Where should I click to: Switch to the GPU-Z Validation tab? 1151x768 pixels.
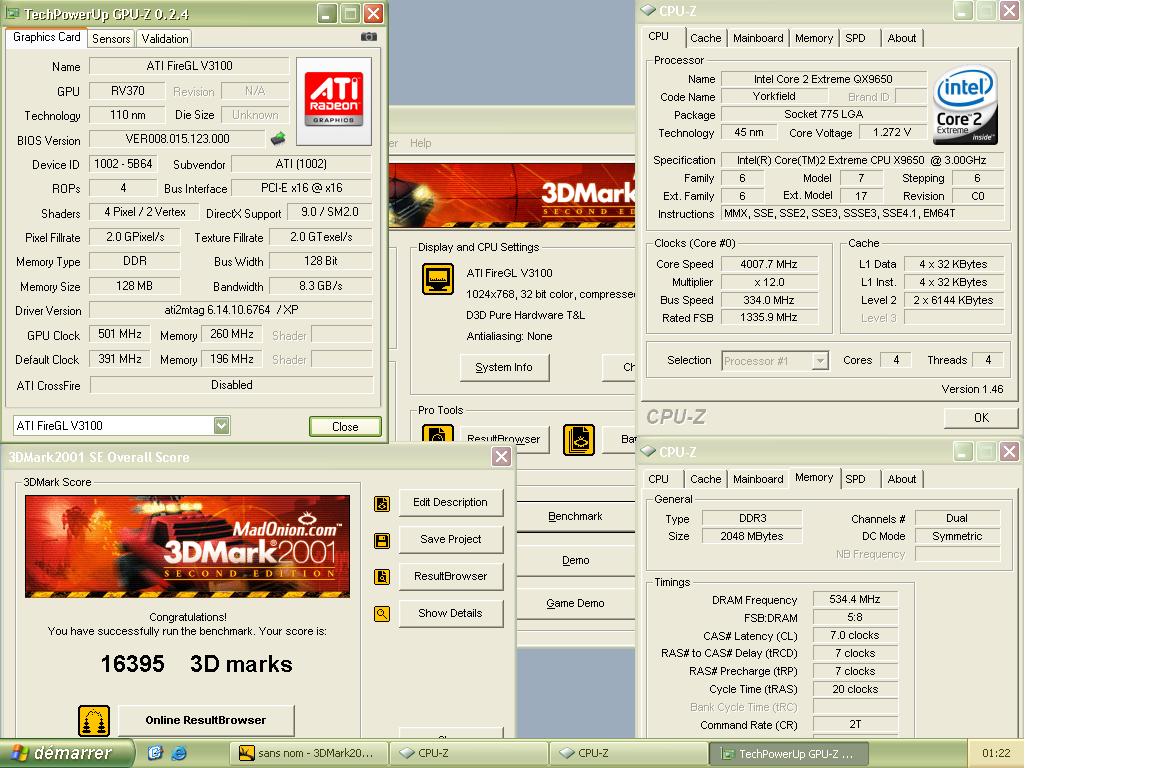click(x=165, y=39)
